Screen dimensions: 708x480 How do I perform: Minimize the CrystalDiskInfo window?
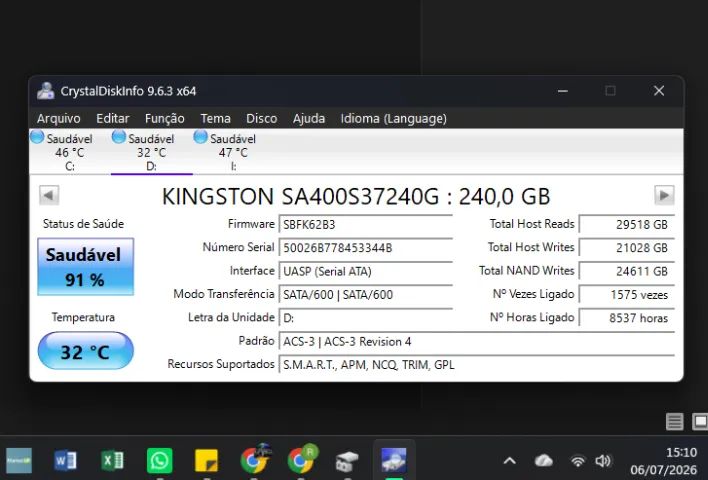coord(563,91)
